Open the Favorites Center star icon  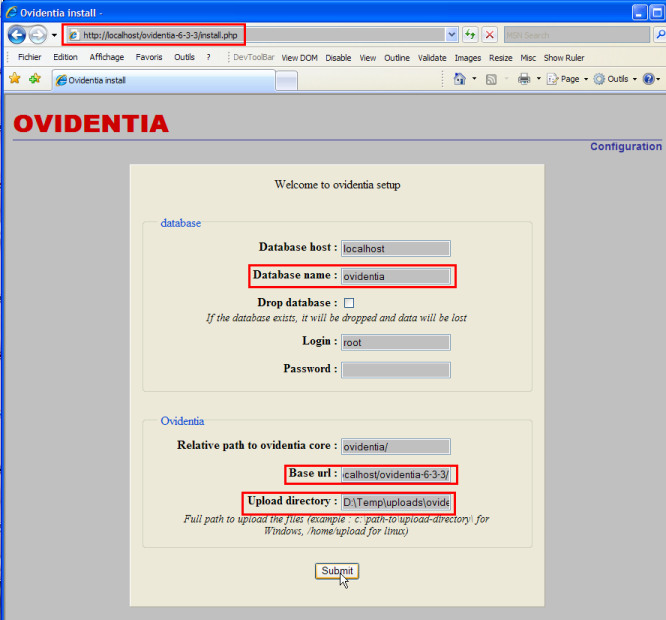pyautogui.click(x=15, y=78)
